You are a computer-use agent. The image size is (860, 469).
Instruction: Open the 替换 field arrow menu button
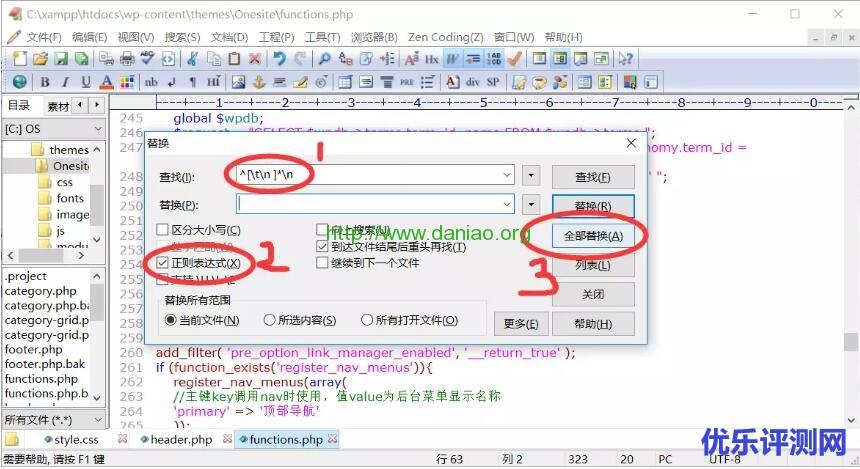(x=531, y=205)
